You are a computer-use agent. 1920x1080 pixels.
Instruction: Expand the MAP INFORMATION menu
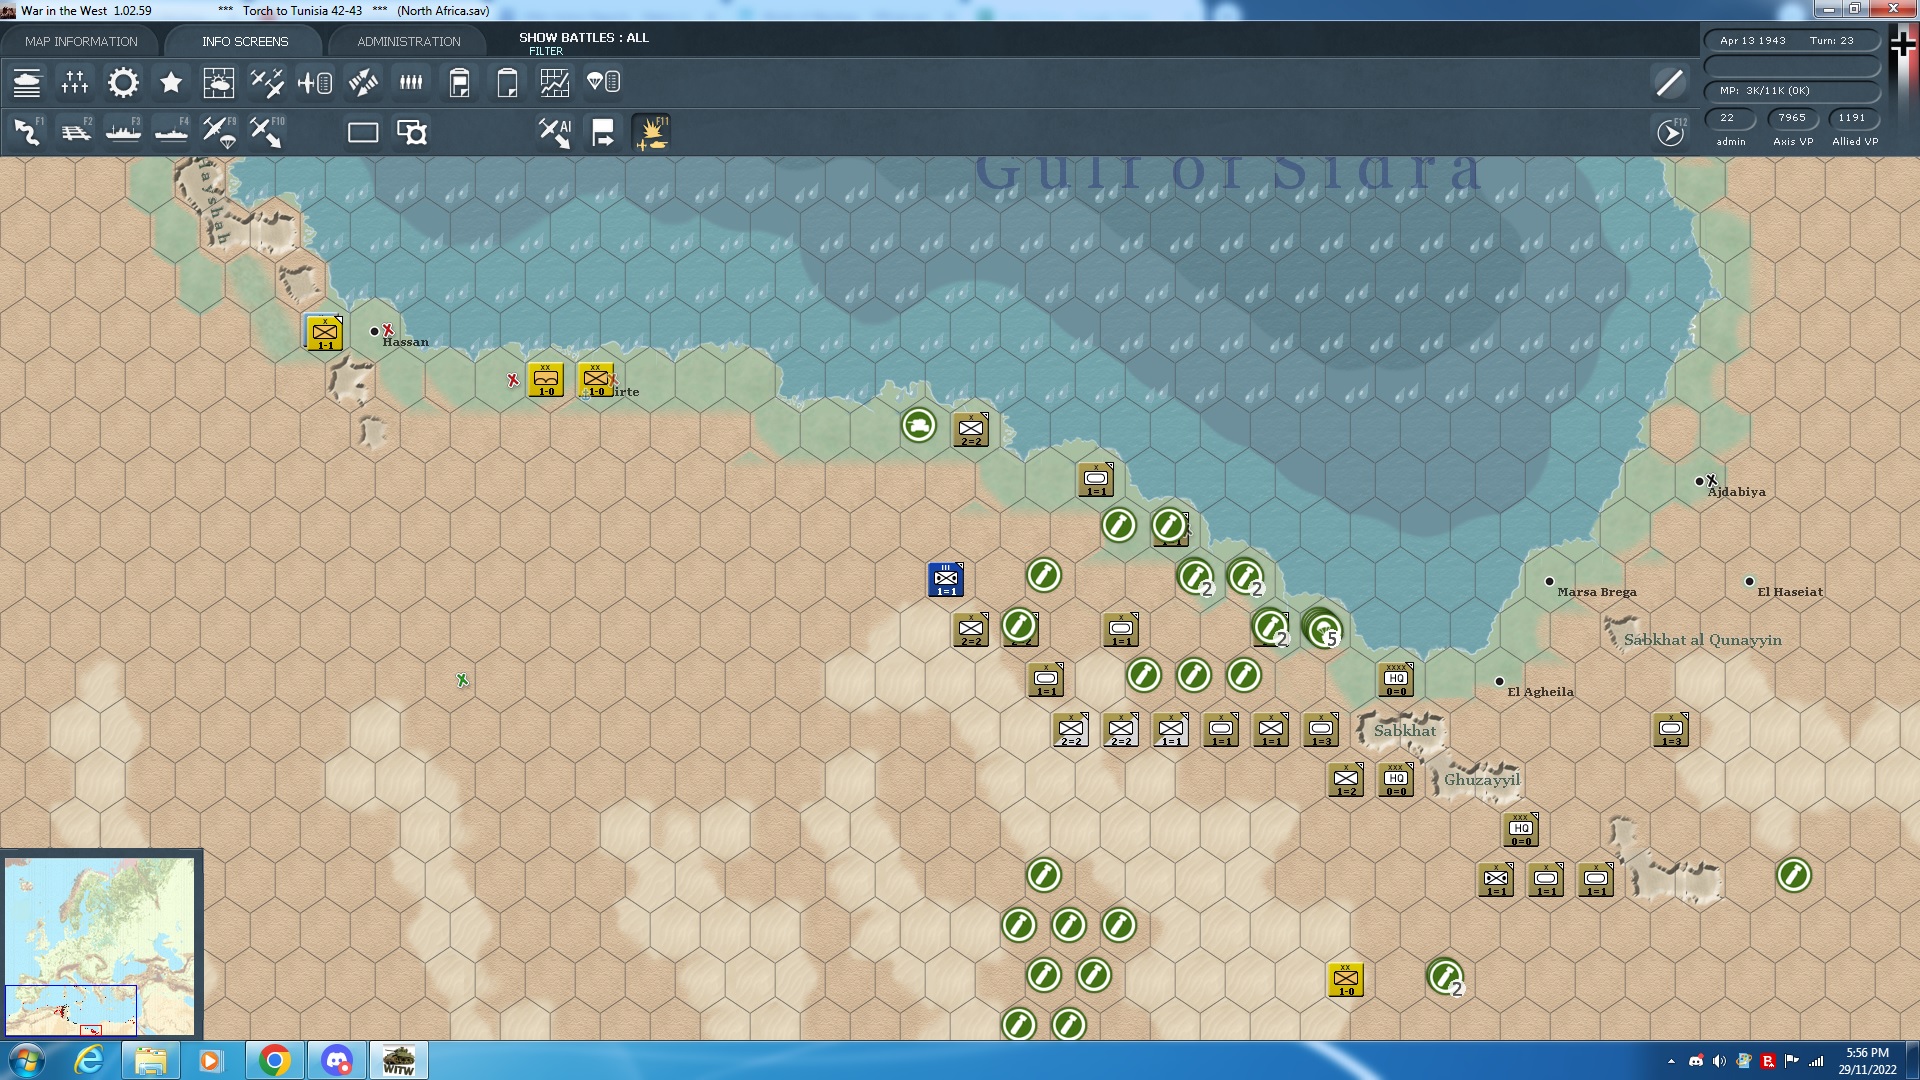pyautogui.click(x=82, y=41)
